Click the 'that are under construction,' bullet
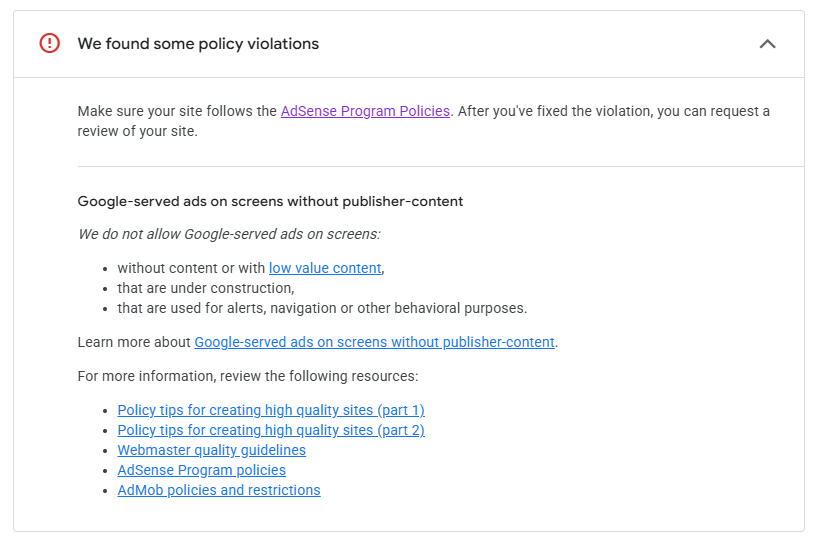817x545 pixels. tap(206, 288)
